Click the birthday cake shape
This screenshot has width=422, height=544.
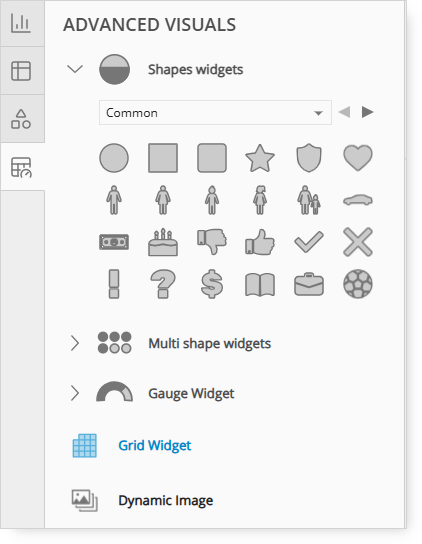pyautogui.click(x=163, y=242)
